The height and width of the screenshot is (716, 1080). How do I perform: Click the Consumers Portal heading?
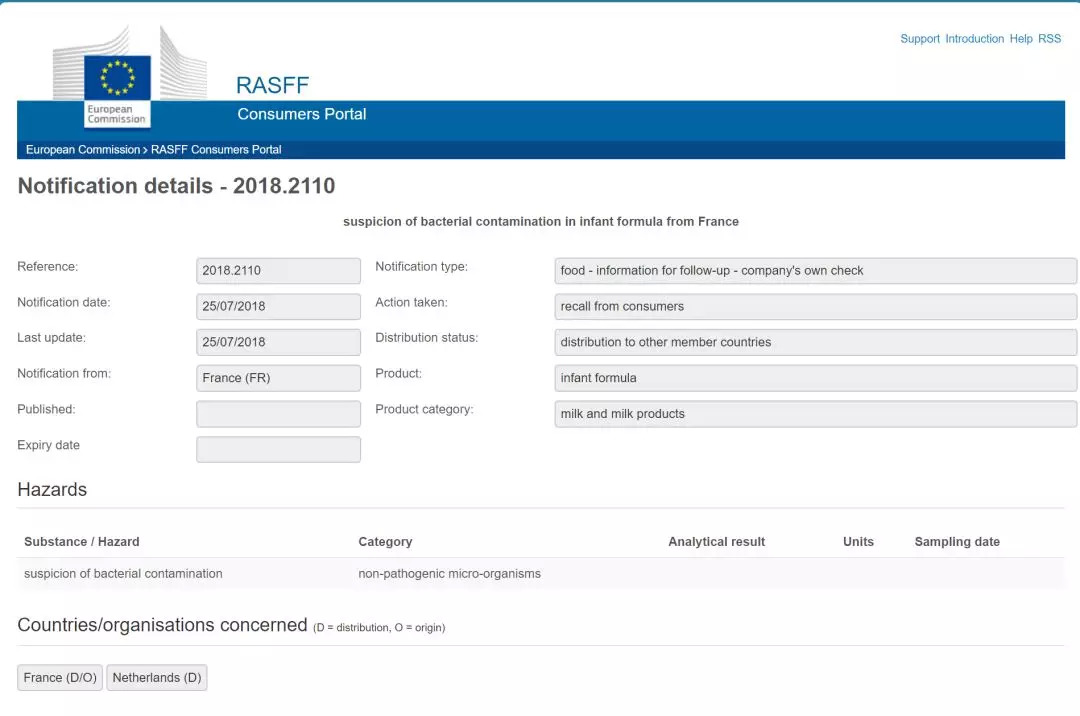coord(302,114)
